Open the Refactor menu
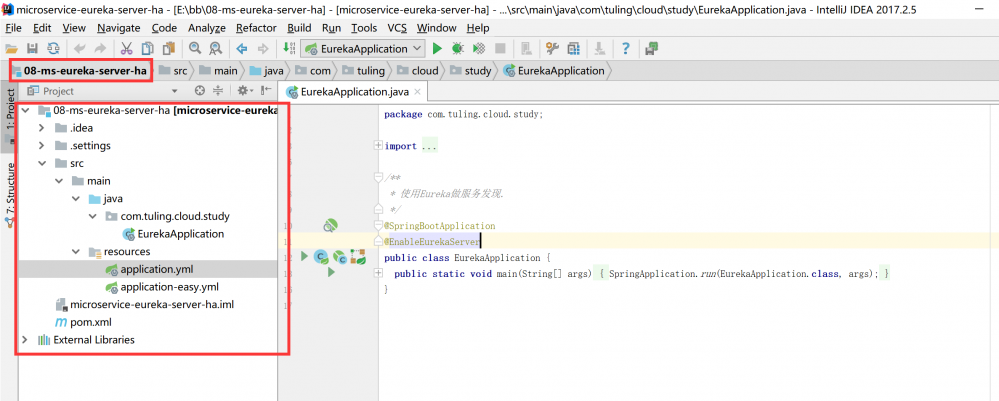This screenshot has width=999, height=401. coord(256,28)
